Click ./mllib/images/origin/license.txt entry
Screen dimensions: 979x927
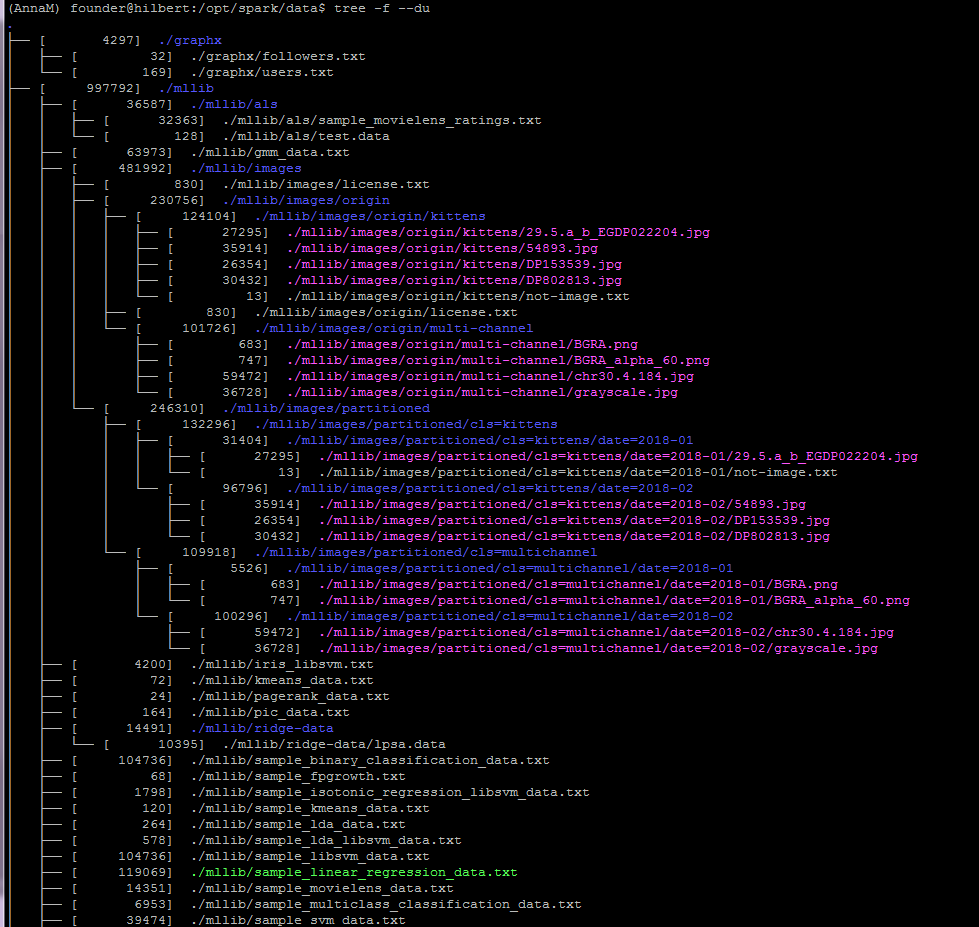point(386,312)
